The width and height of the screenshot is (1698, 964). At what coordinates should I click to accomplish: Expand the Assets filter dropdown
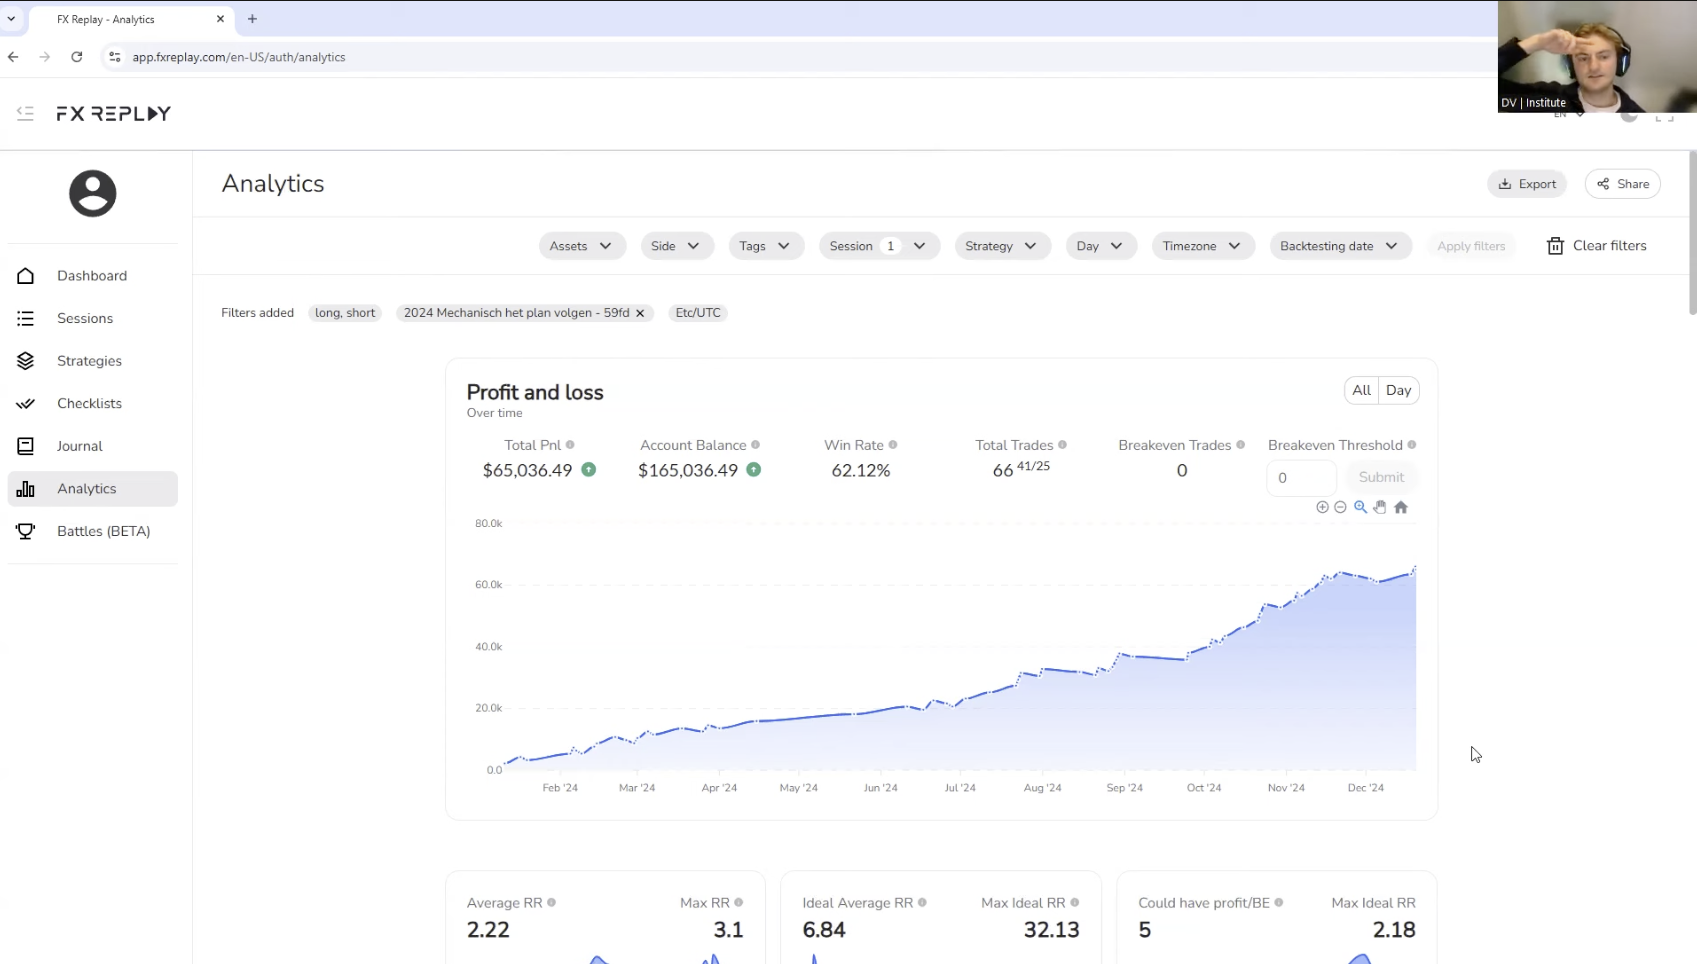click(581, 246)
